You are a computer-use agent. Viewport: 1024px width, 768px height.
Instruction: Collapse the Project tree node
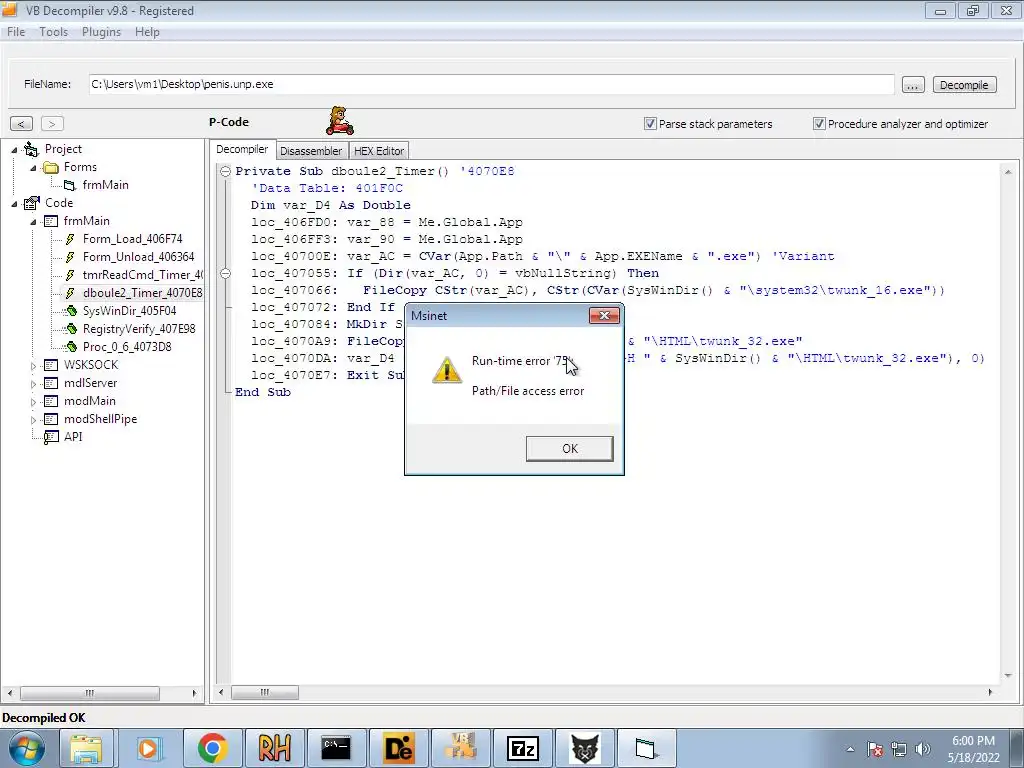coord(14,150)
